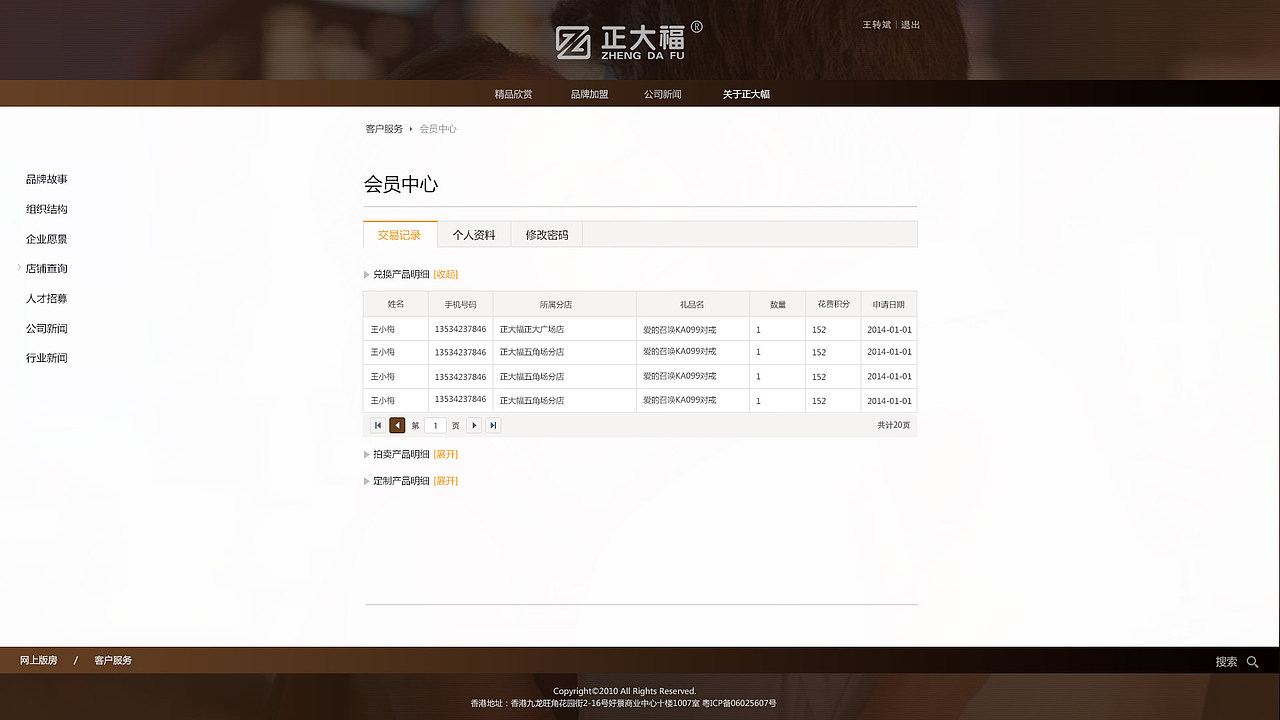
Task: Expand 定制产品明细 section
Action: coord(445,480)
